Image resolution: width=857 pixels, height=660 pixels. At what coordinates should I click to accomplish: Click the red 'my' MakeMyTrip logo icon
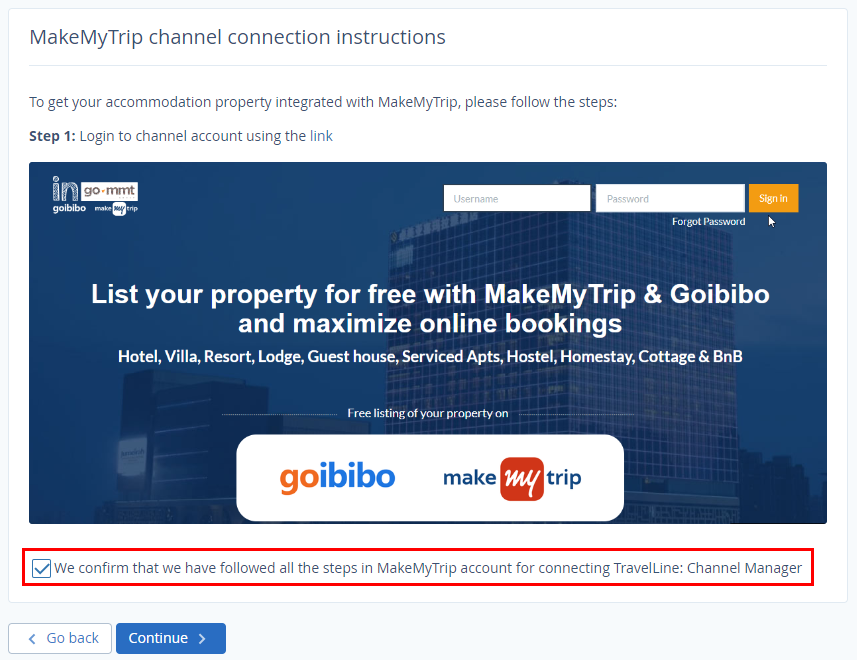point(521,479)
